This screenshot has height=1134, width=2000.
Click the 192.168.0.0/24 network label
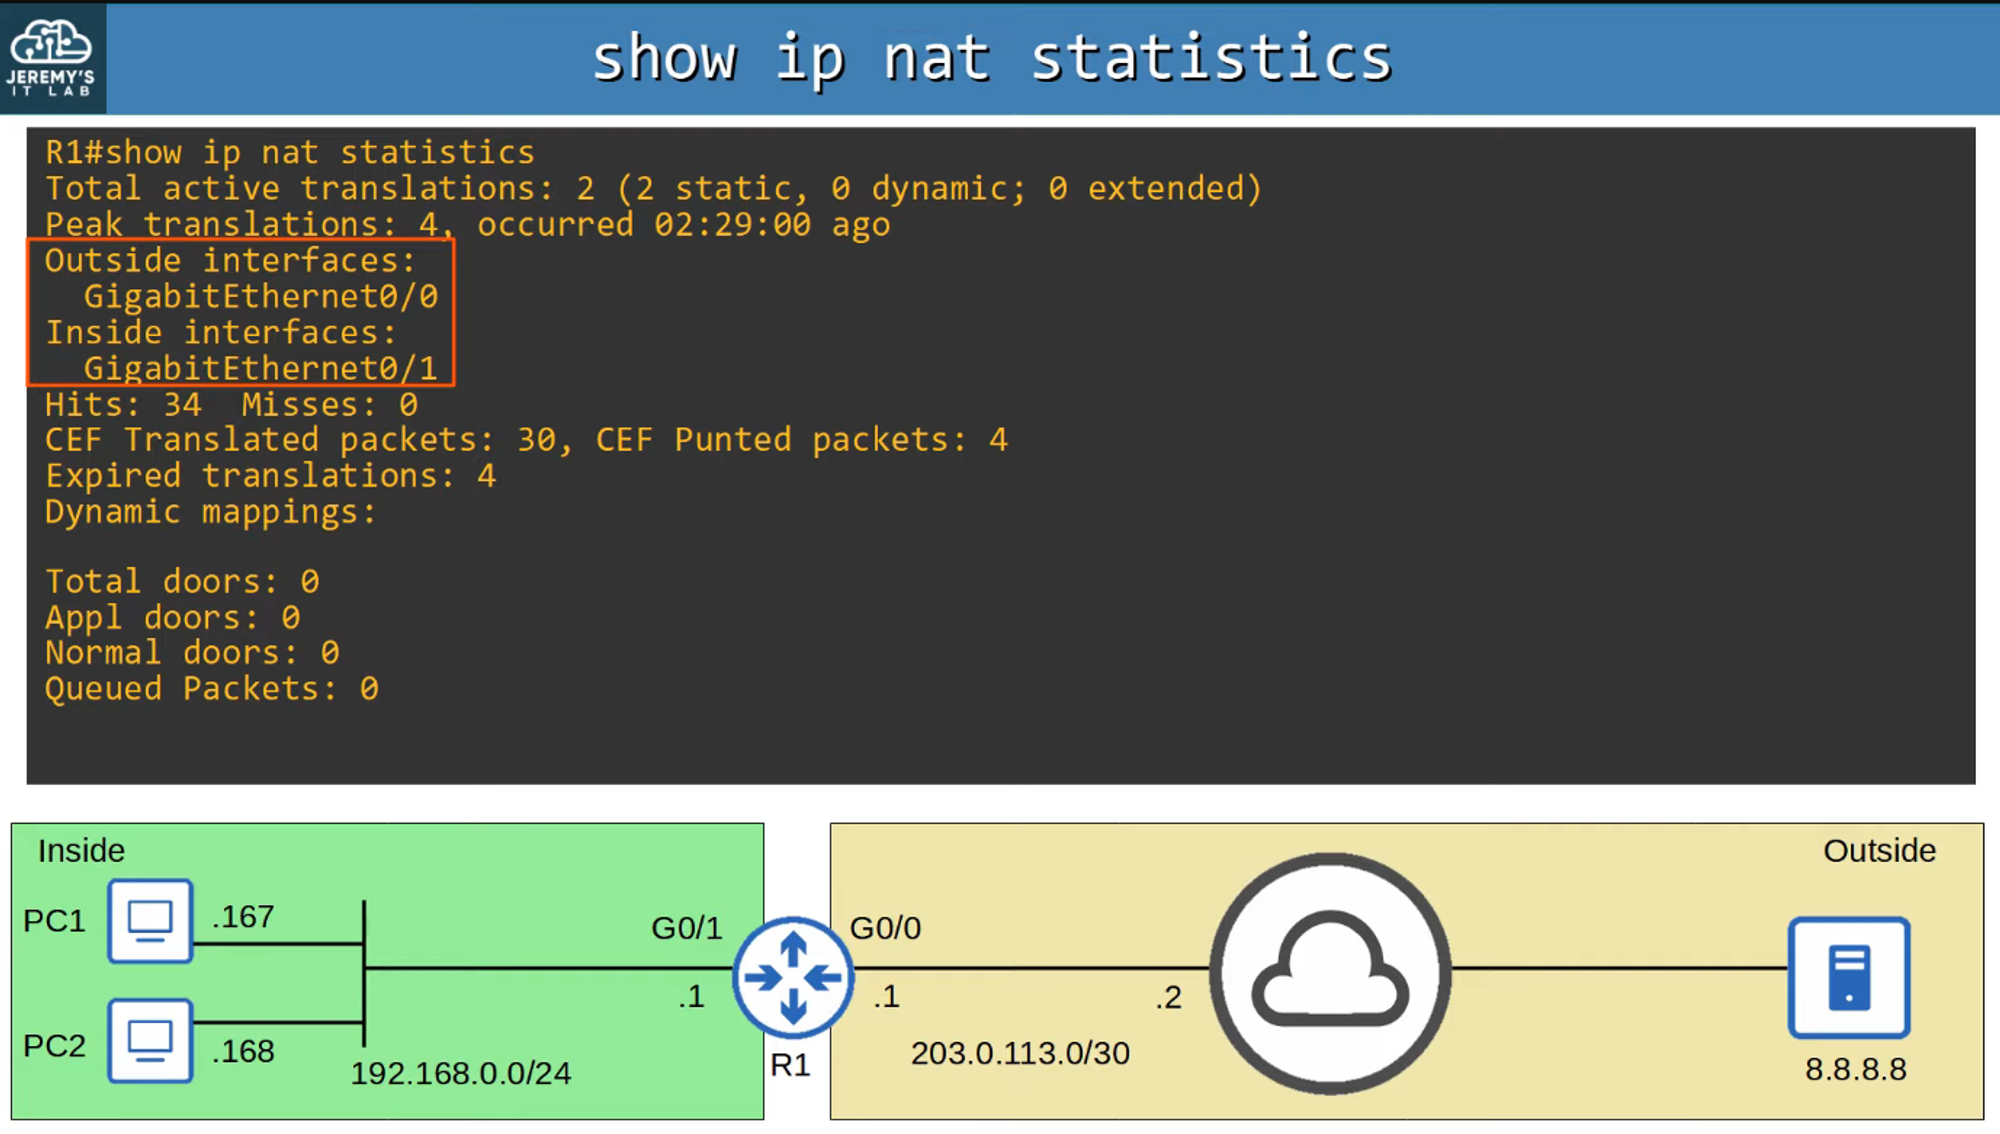click(460, 1074)
